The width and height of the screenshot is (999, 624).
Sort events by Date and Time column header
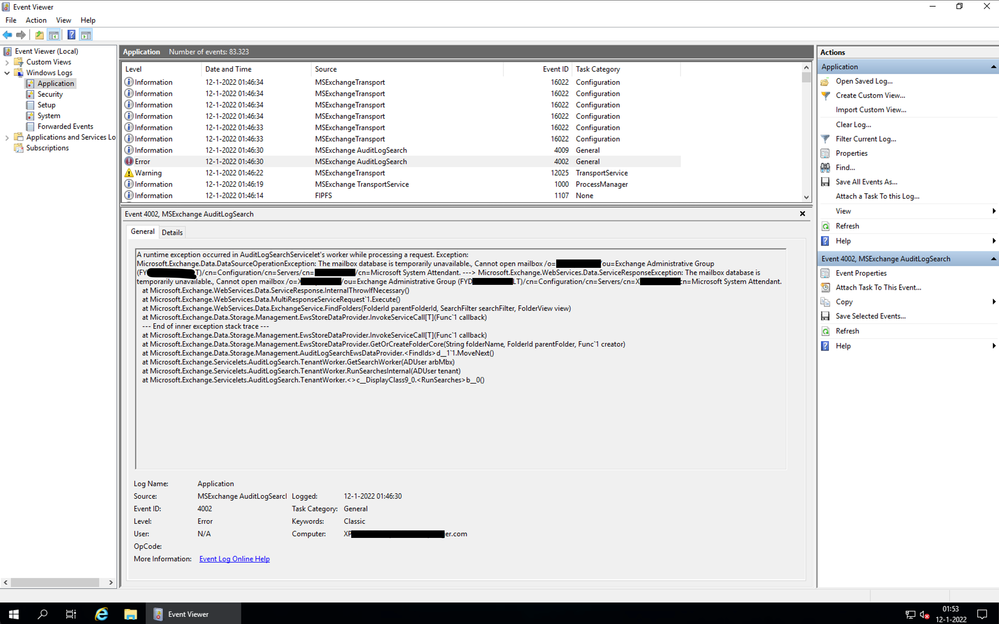click(x=256, y=69)
